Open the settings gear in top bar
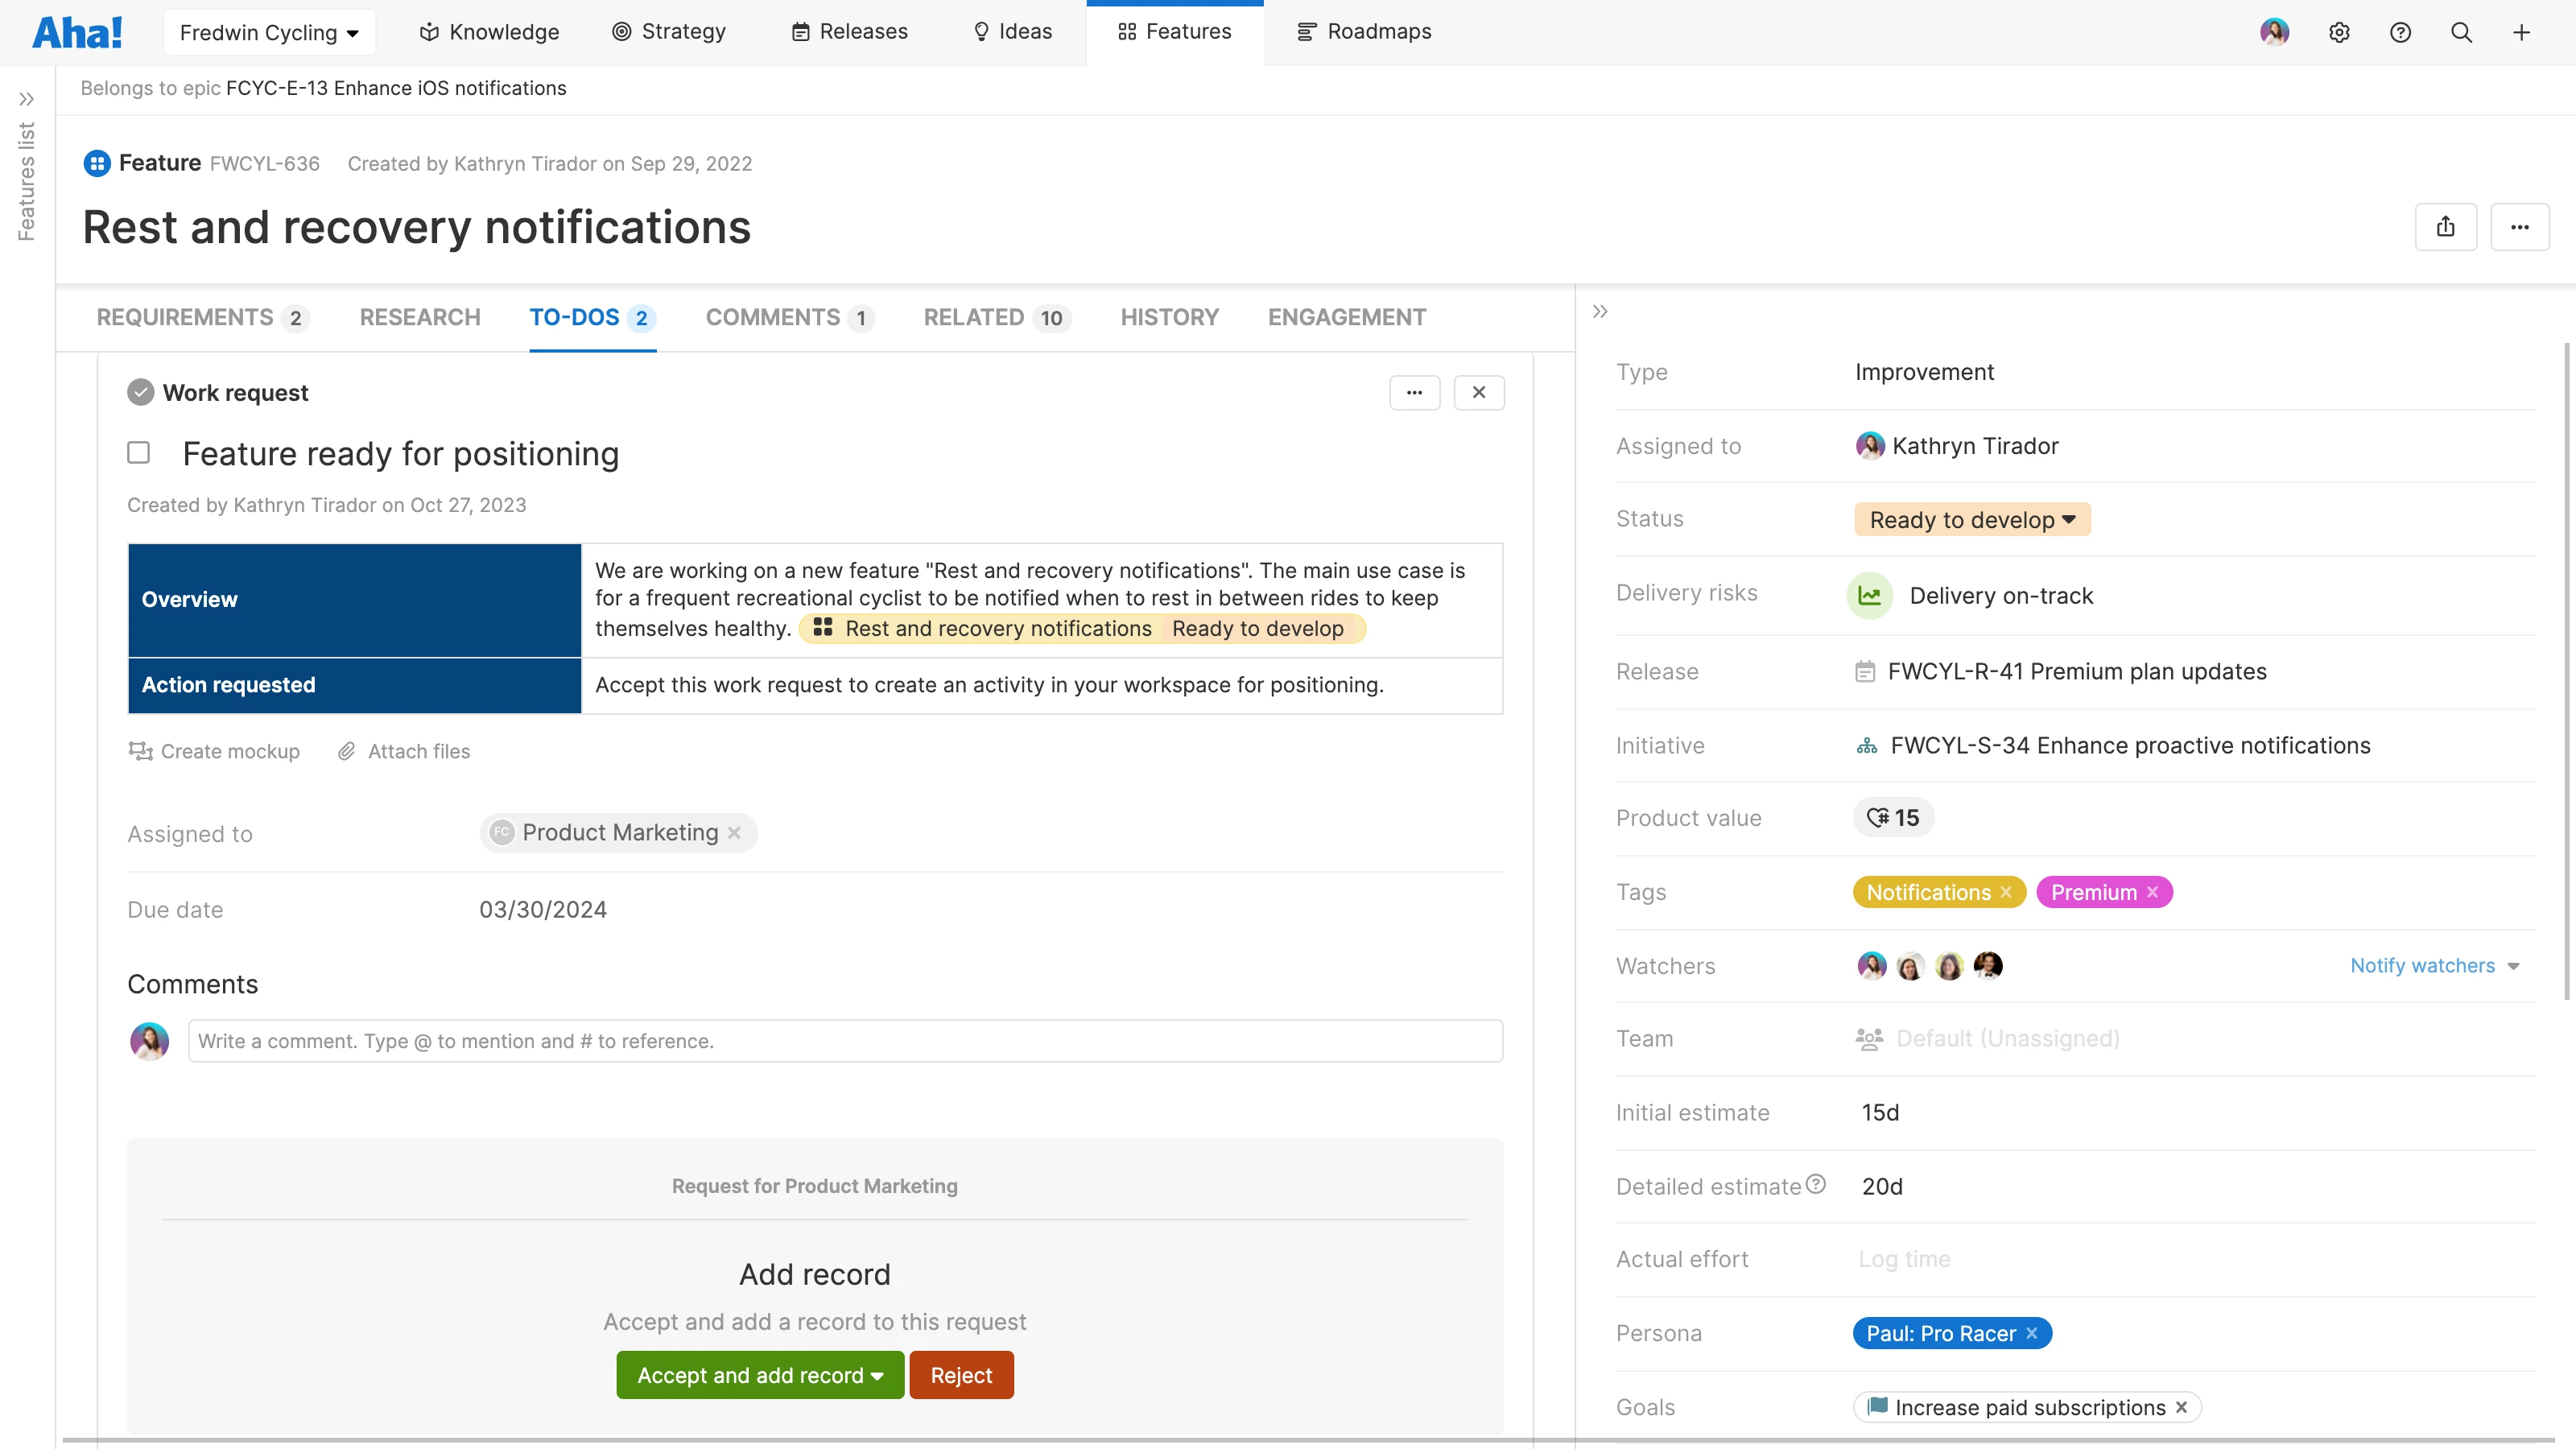The width and height of the screenshot is (2576, 1449). (x=2340, y=32)
